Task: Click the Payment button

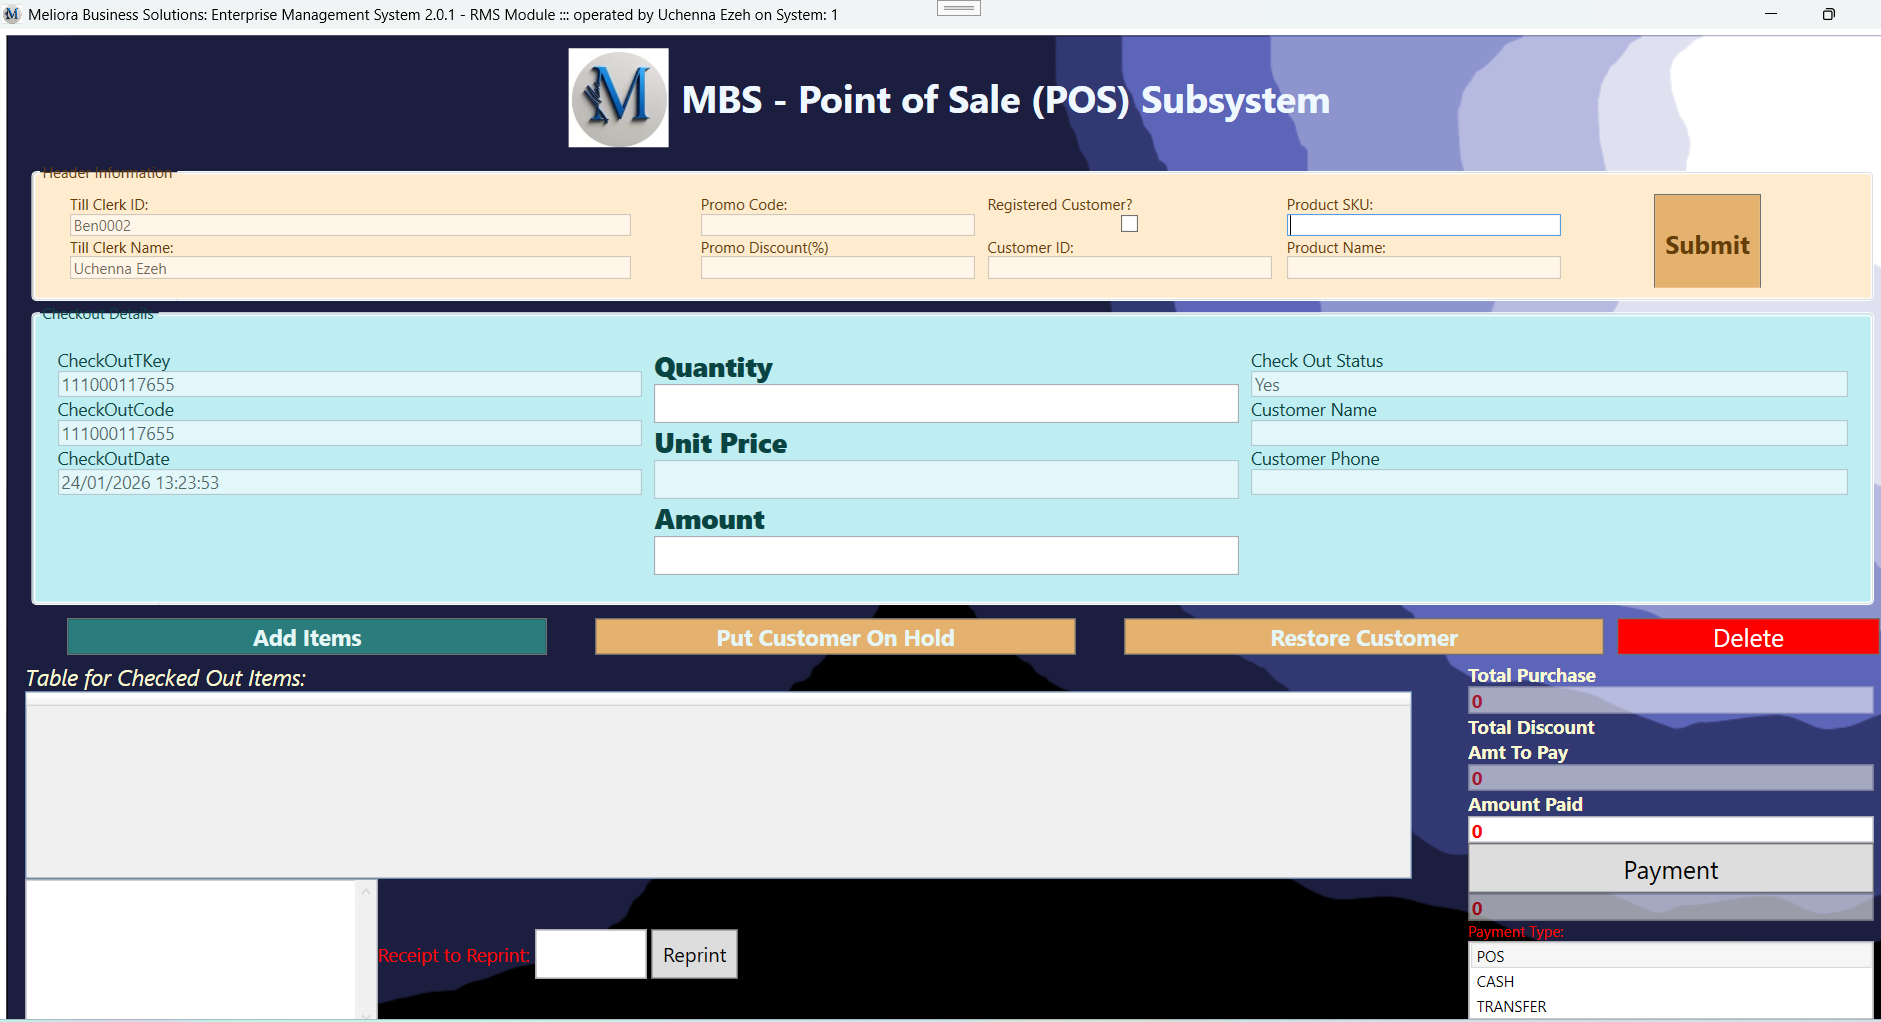Action: point(1670,869)
